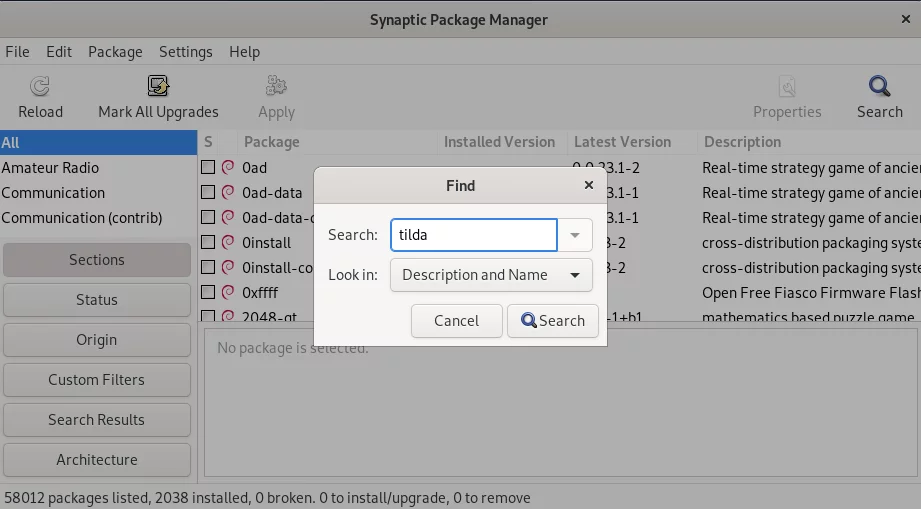The image size is (921, 509).
Task: Toggle the 0ad-data package checkbox
Action: (x=208, y=192)
